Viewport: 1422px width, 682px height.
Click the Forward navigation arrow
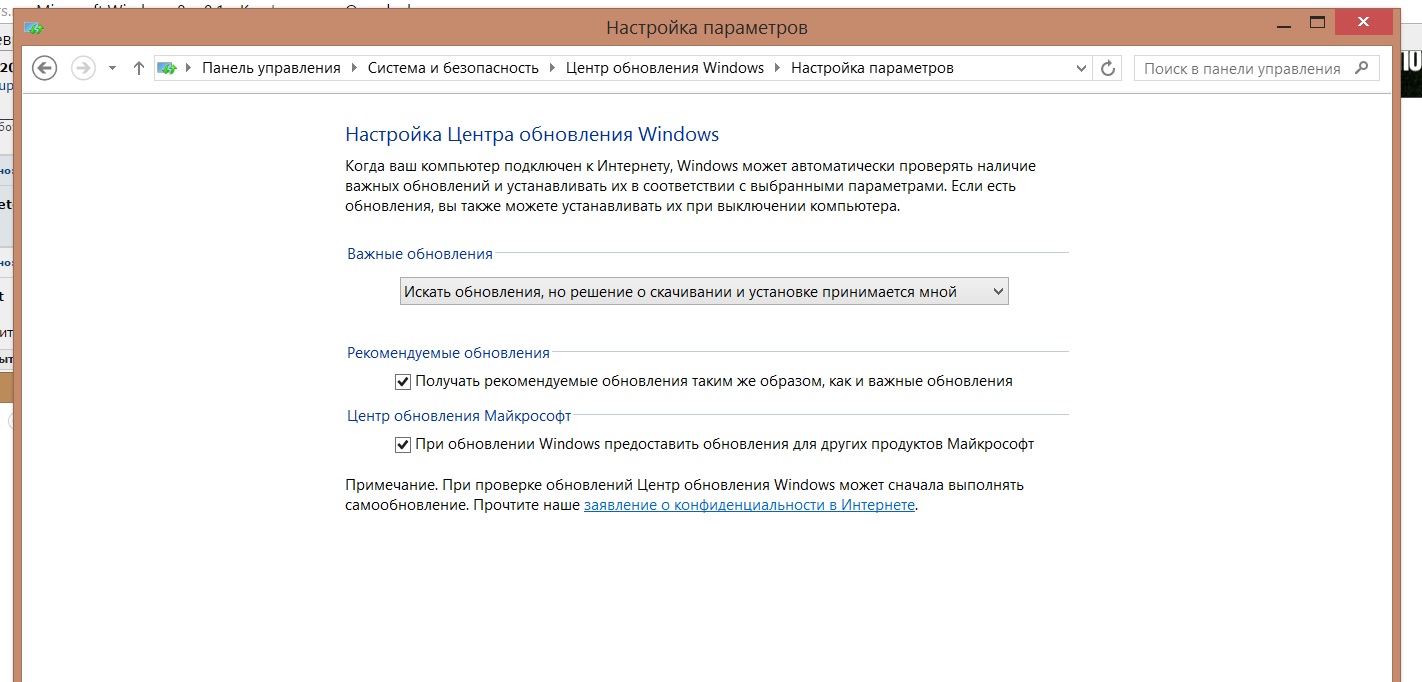click(x=84, y=68)
